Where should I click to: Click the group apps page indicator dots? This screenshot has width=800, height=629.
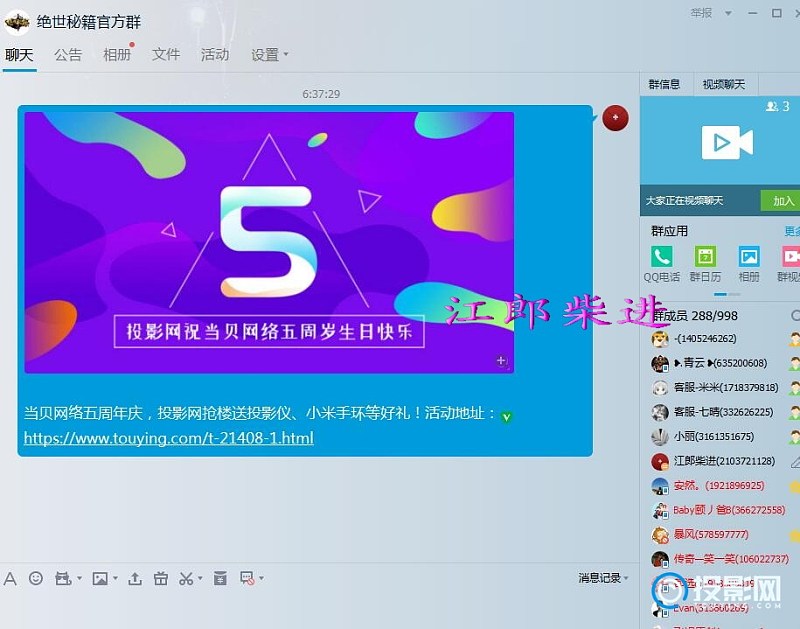[x=727, y=294]
